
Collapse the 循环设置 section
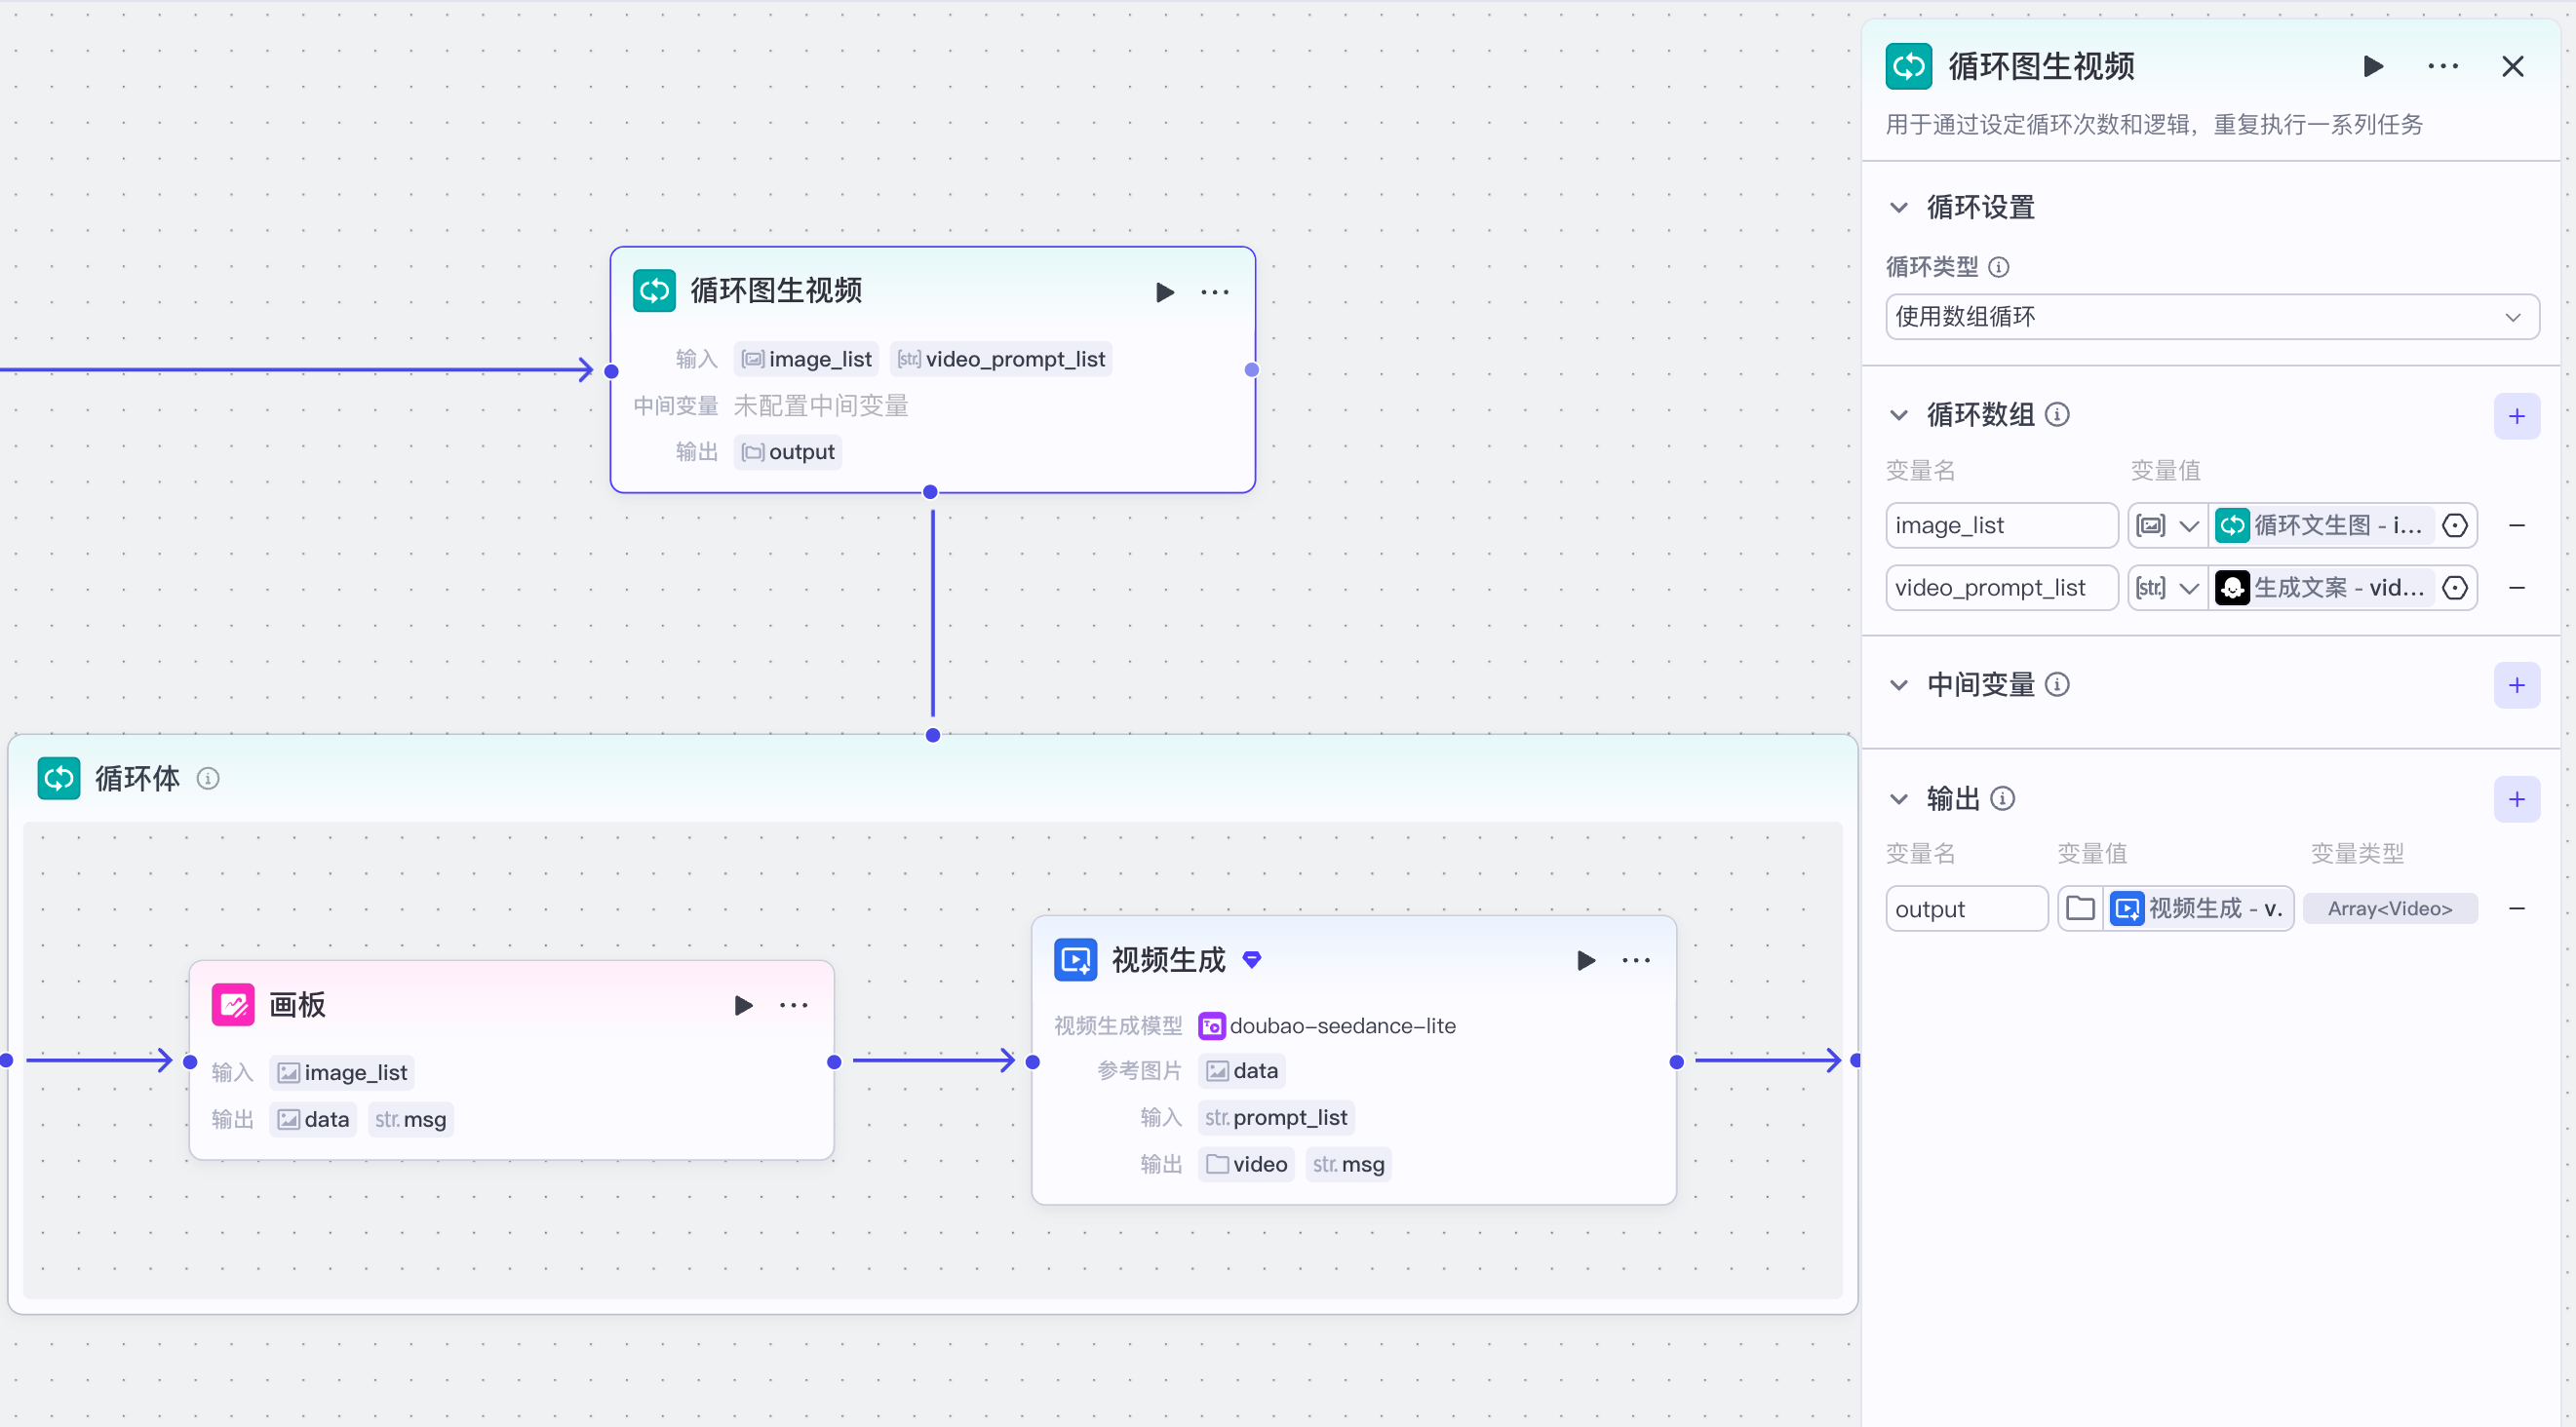[x=1899, y=208]
